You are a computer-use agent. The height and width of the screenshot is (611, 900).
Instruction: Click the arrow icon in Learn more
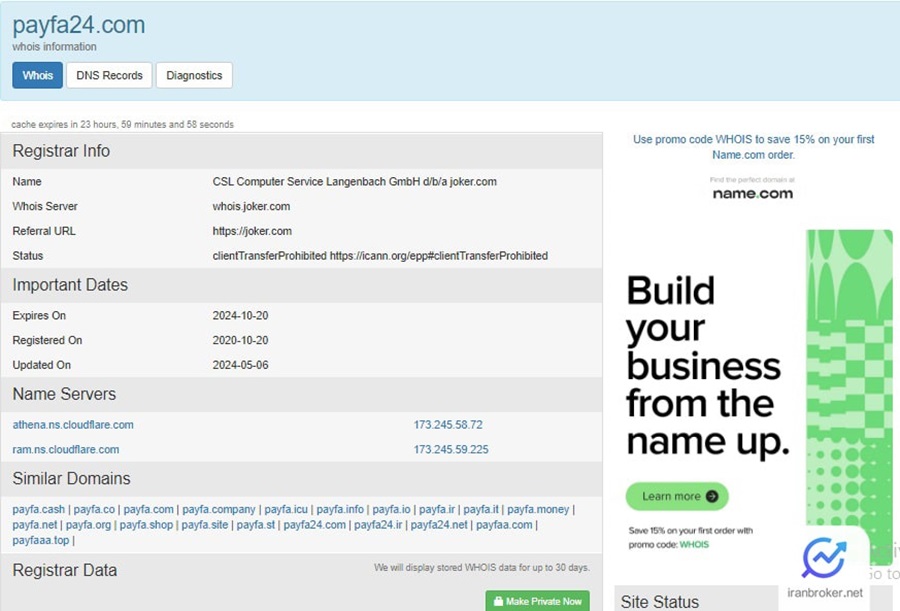(x=712, y=496)
